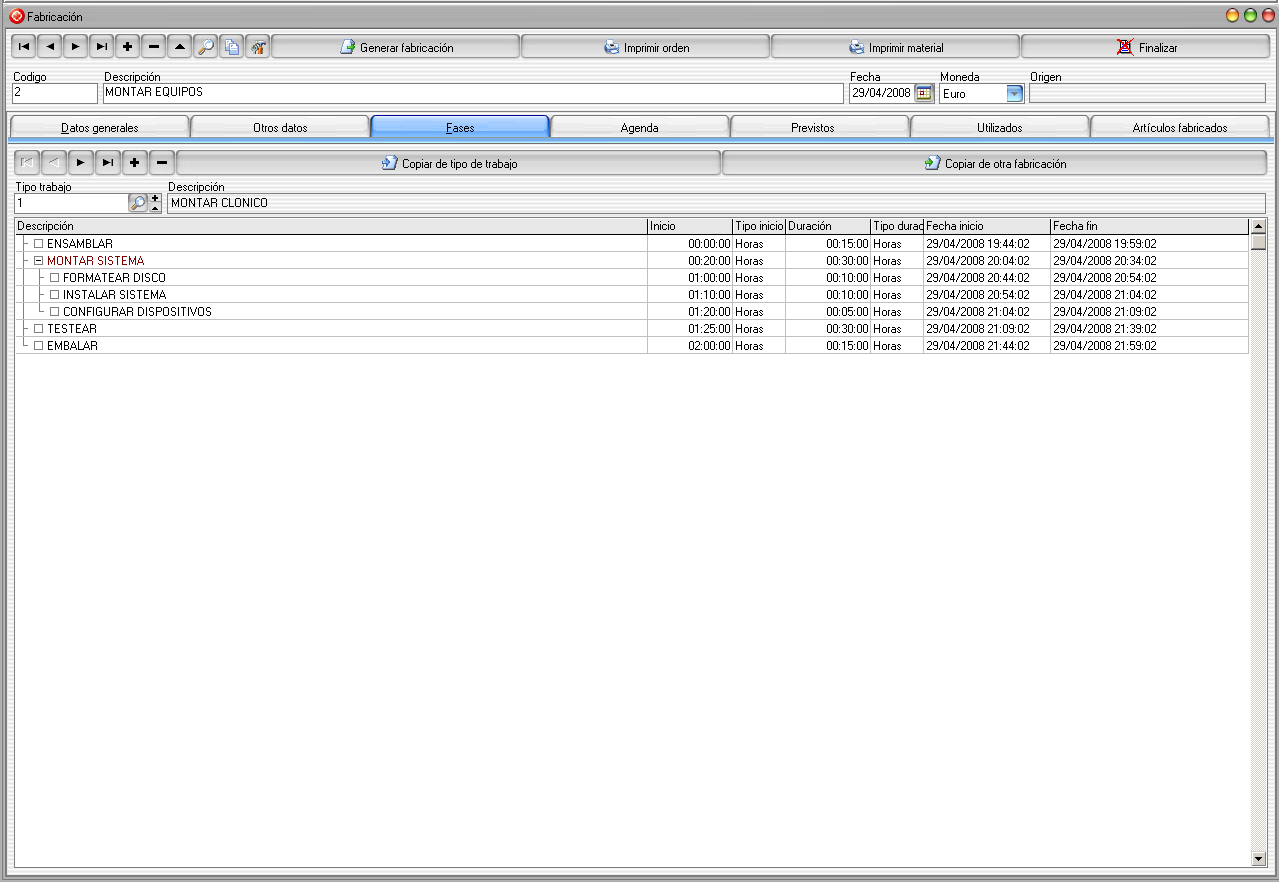1279x882 pixels.
Task: Click the Tipo trabajo lookup magnifier icon
Action: [138, 203]
